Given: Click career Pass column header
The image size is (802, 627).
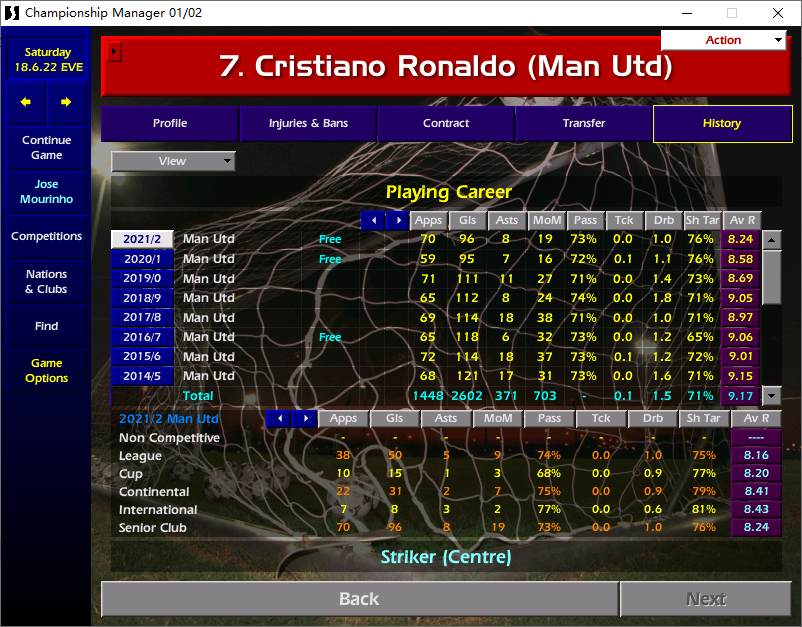Looking at the screenshot, I should [x=585, y=220].
